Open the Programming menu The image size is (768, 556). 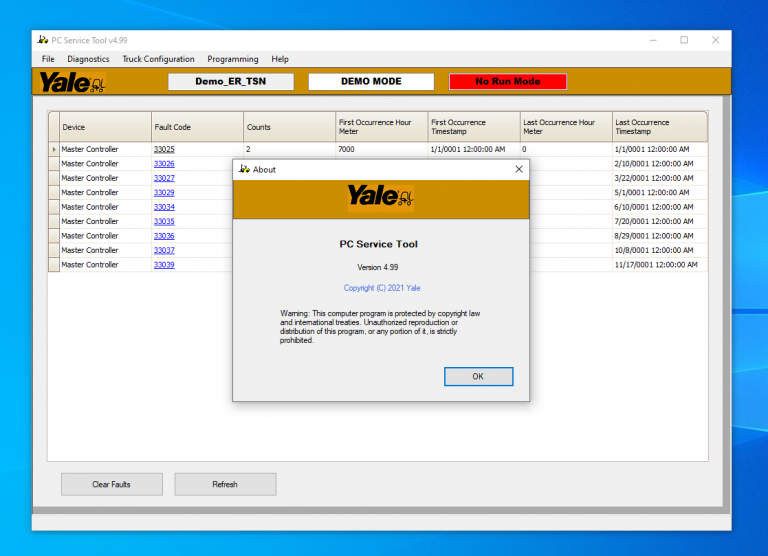(x=233, y=59)
